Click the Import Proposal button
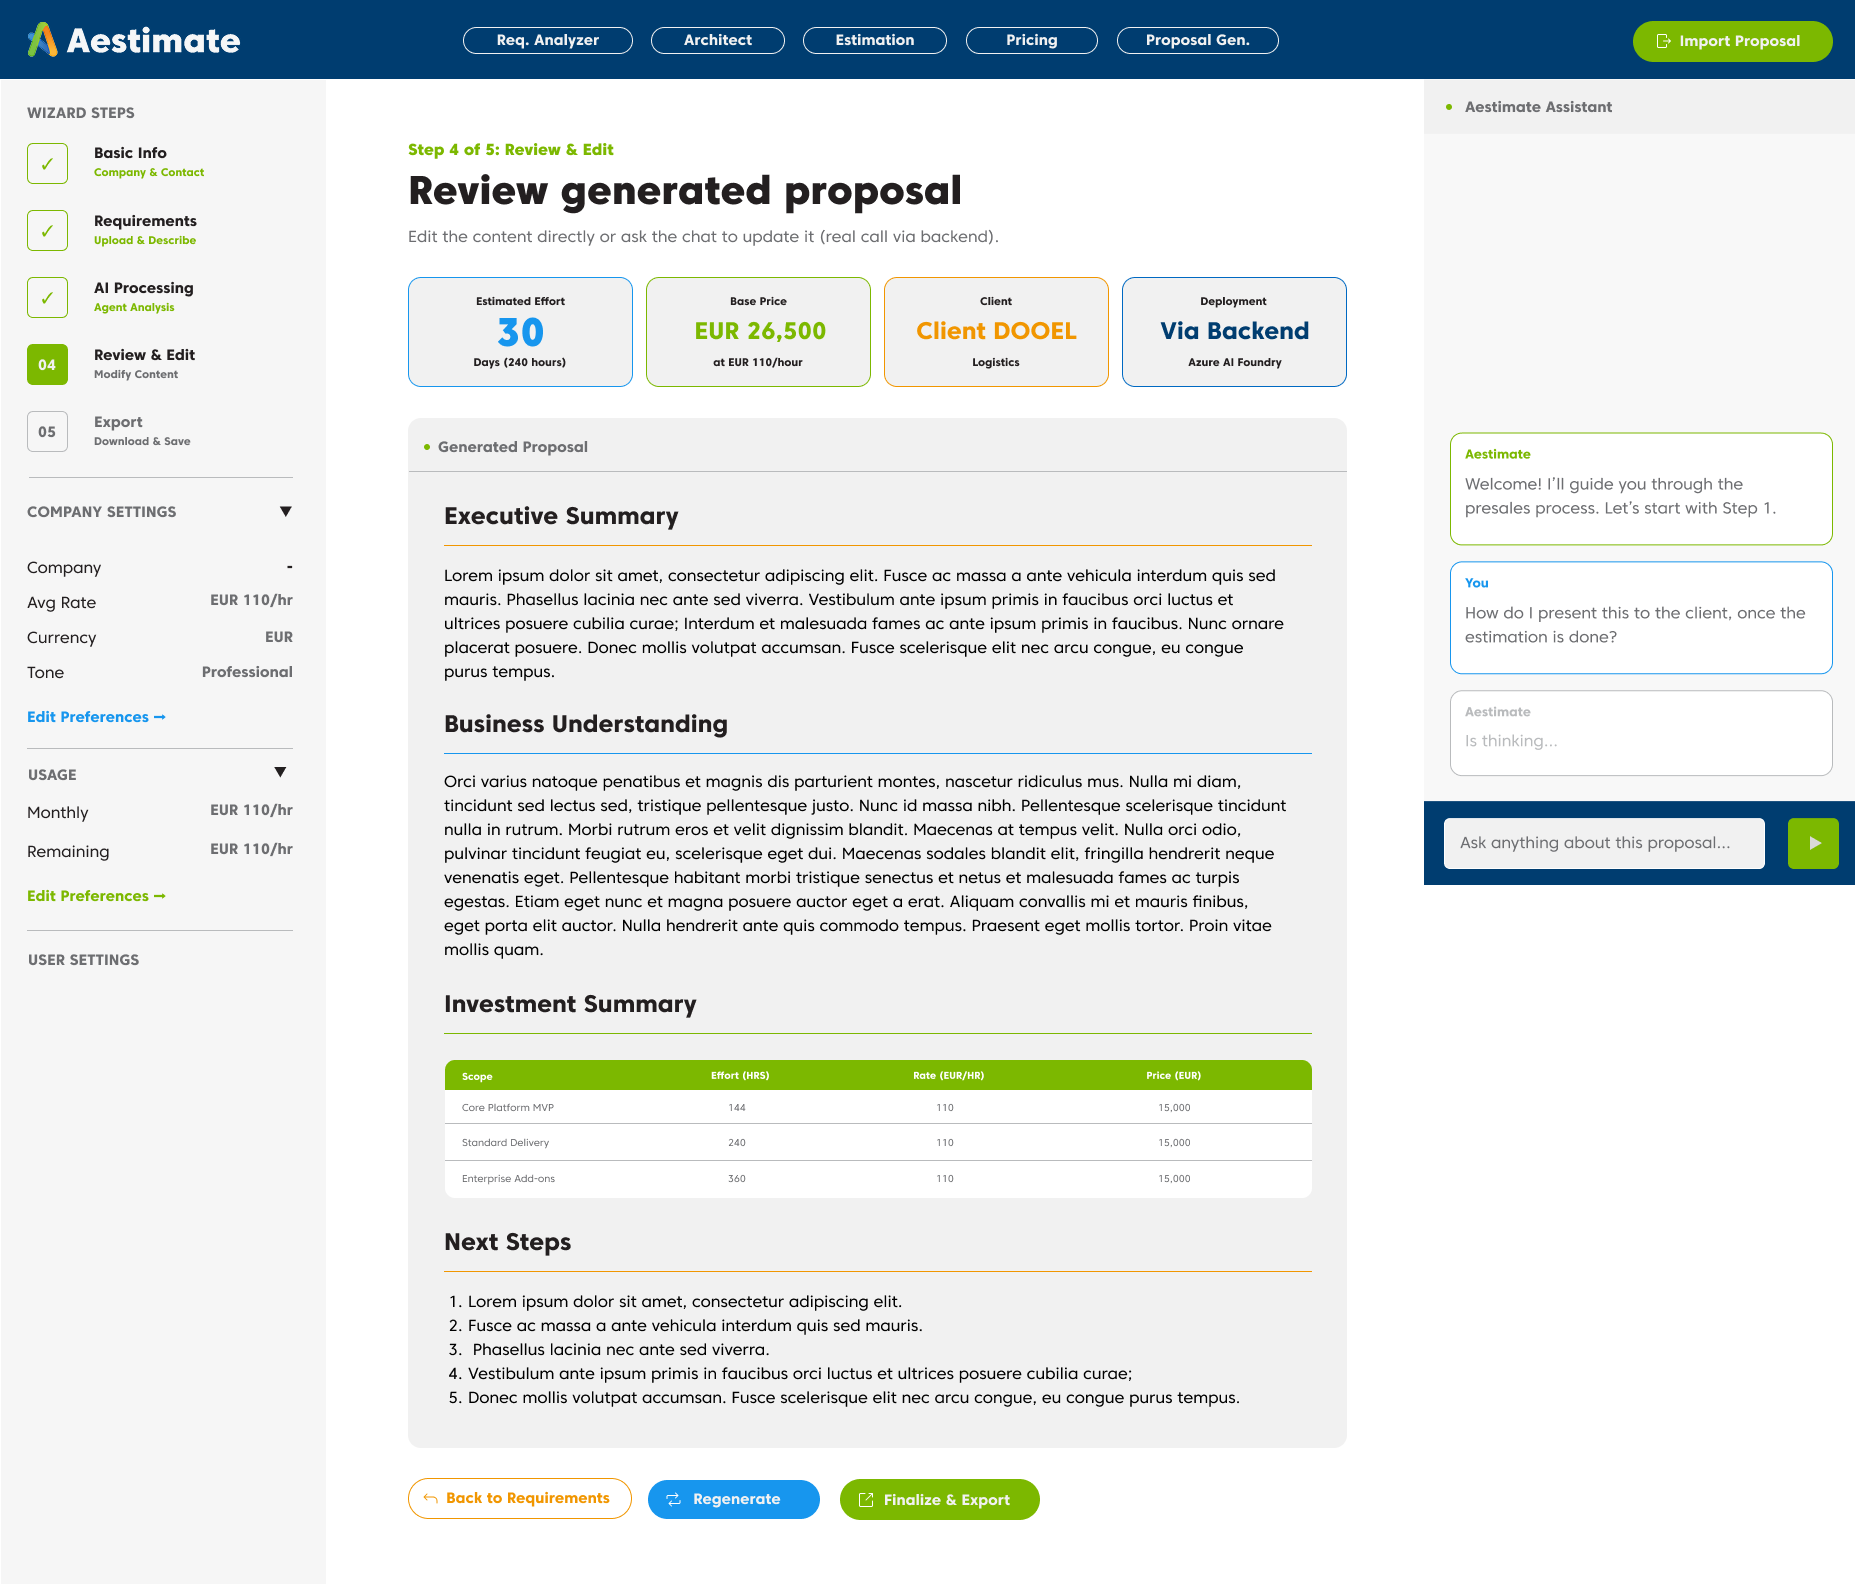 [1732, 41]
